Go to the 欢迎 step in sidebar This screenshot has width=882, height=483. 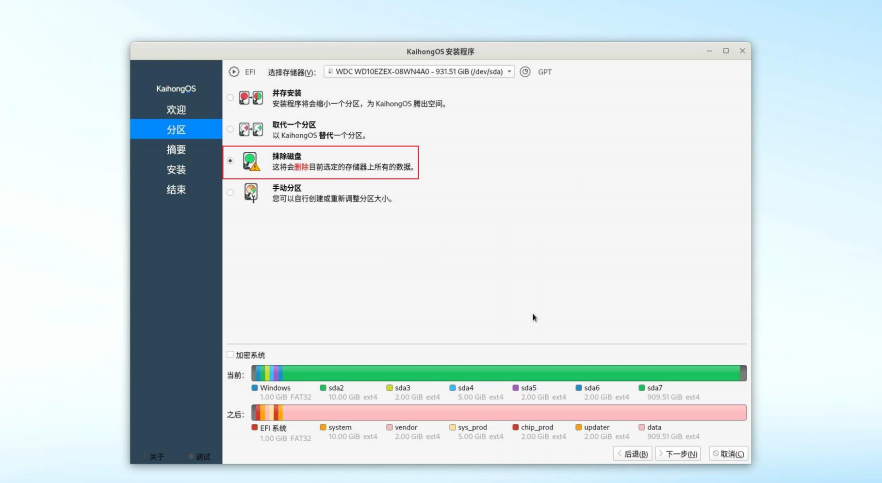pos(176,109)
